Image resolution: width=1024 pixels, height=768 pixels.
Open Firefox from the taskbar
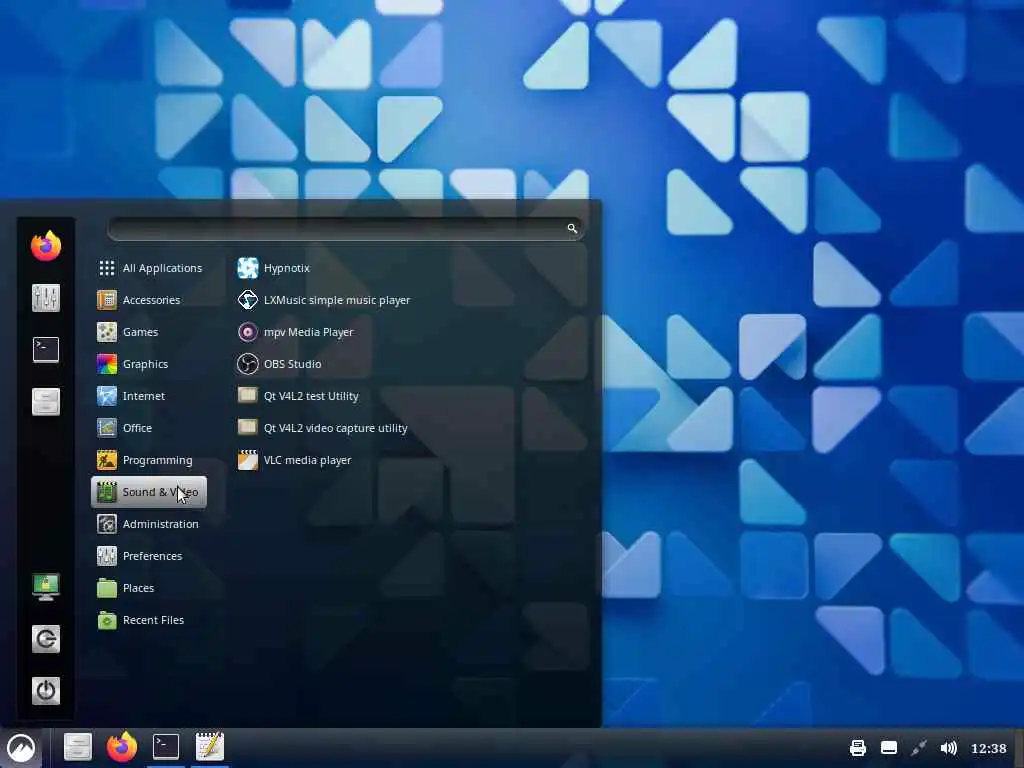pos(121,747)
